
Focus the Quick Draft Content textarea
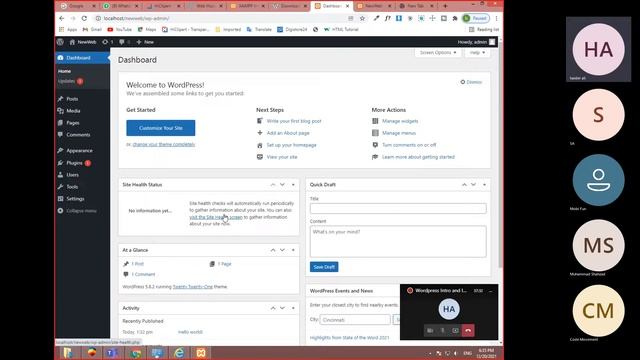click(398, 242)
